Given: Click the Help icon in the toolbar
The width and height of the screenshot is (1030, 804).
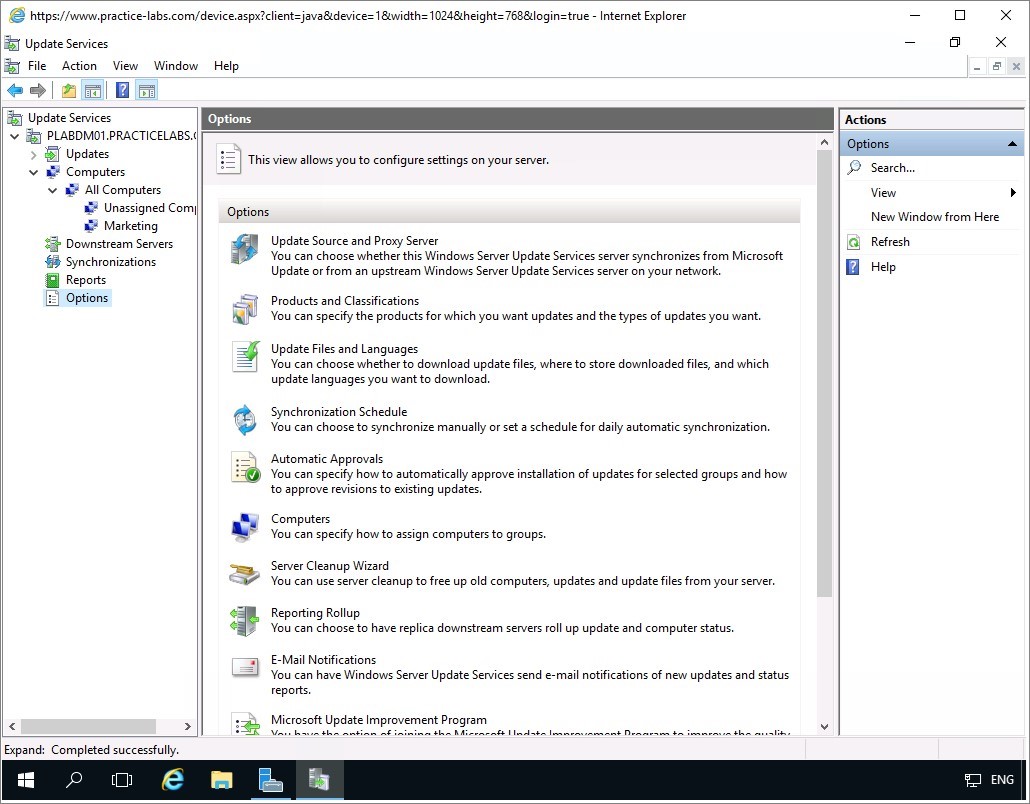Looking at the screenshot, I should tap(122, 91).
